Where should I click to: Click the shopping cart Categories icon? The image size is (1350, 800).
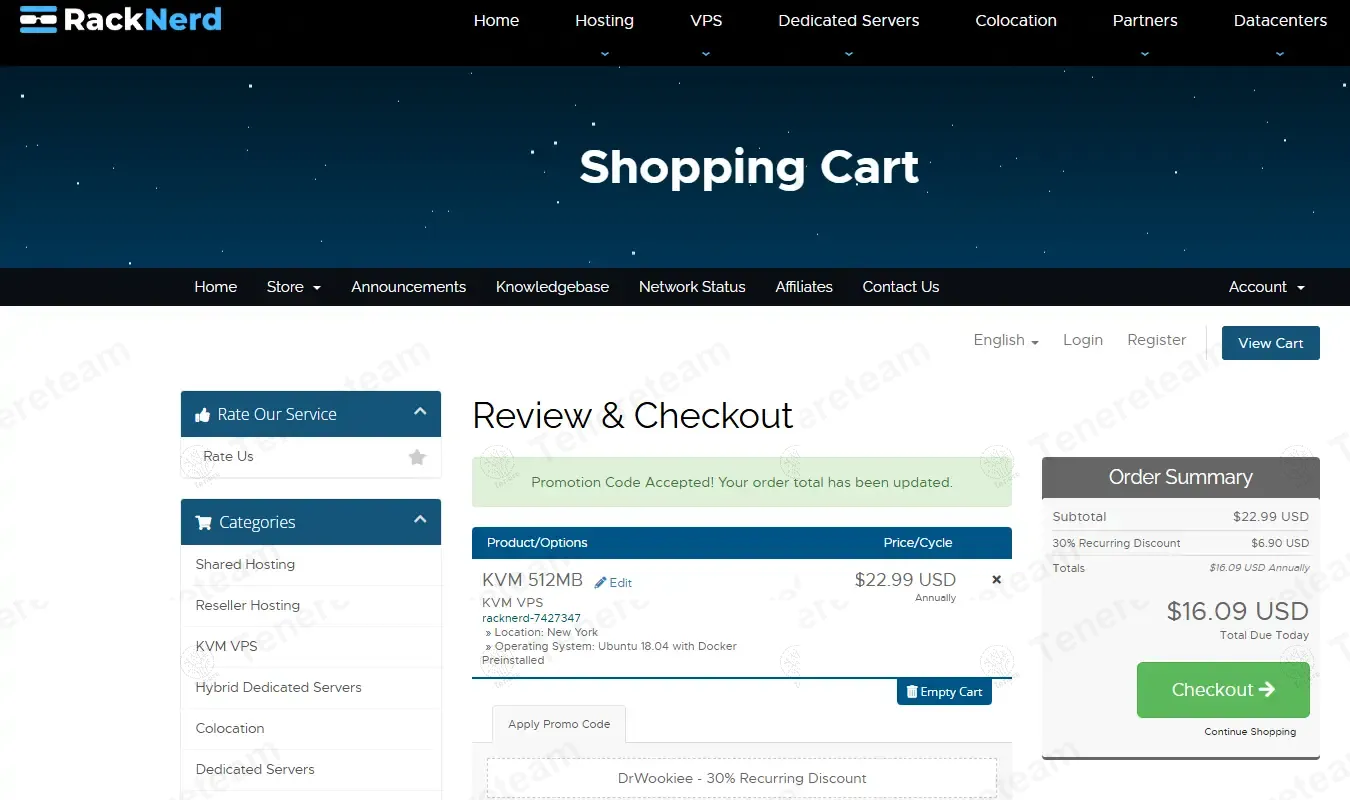pyautogui.click(x=203, y=522)
